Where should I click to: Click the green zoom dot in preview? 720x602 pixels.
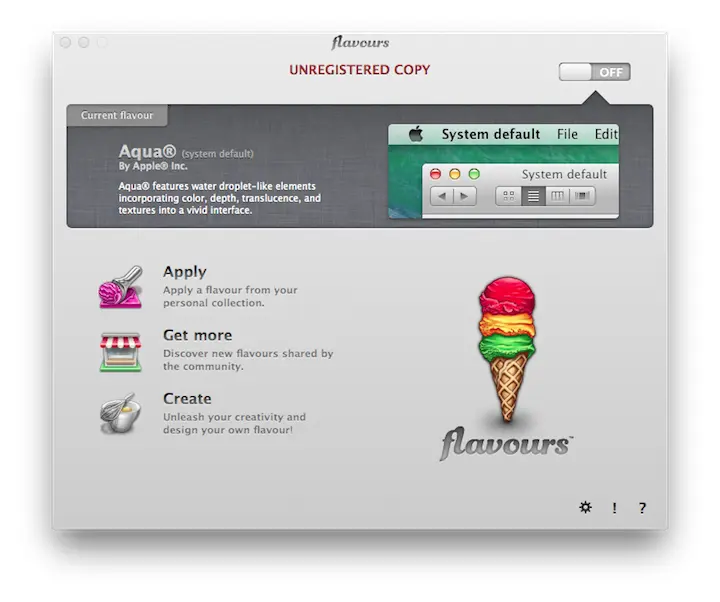[474, 174]
